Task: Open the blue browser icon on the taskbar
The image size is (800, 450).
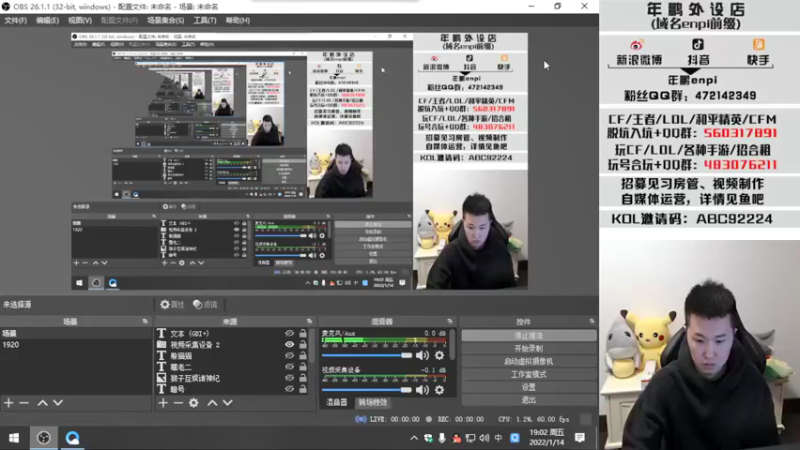Action: 72,438
